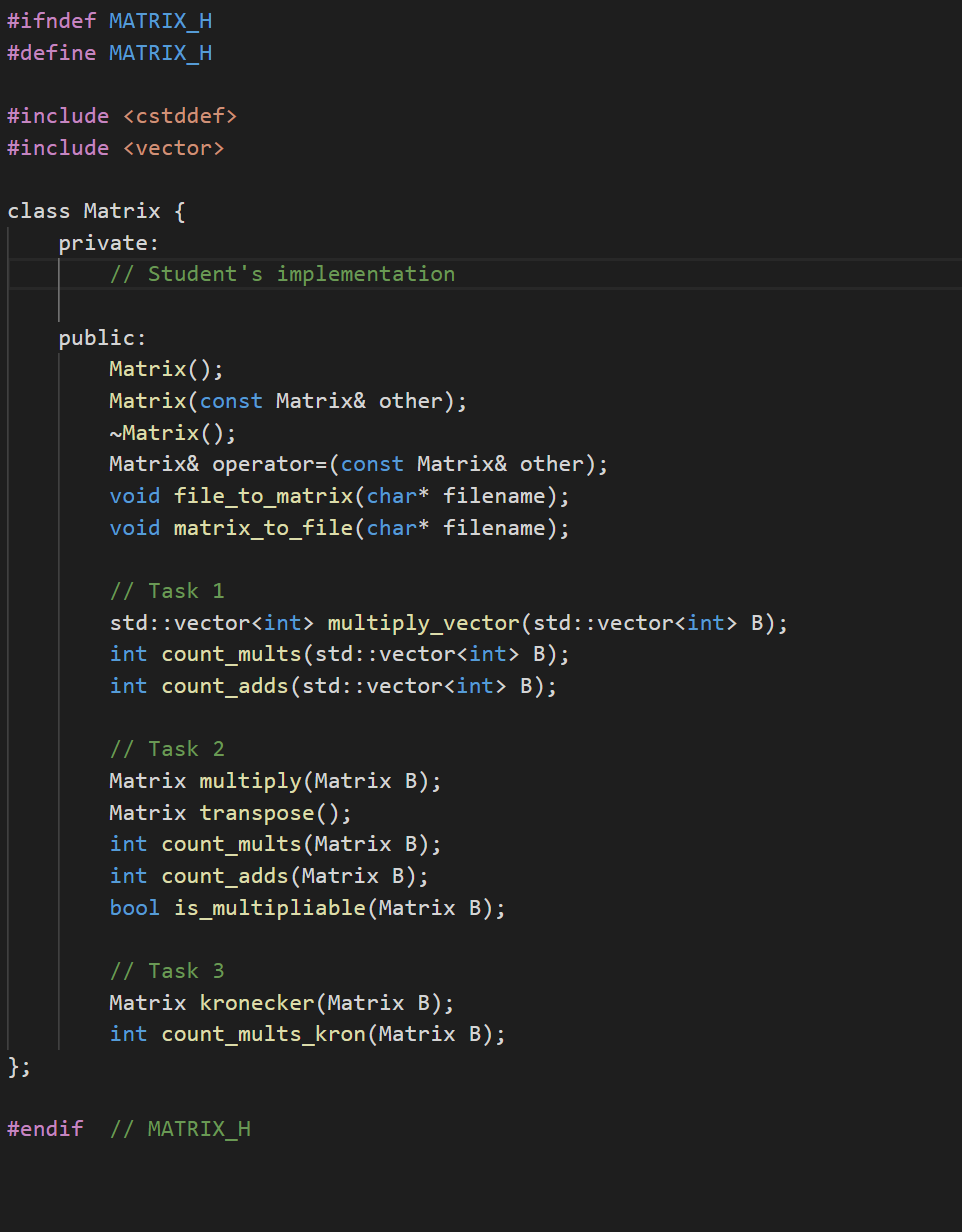Click the 'file_to_matrix' function name
962x1232 pixels.
(x=263, y=496)
